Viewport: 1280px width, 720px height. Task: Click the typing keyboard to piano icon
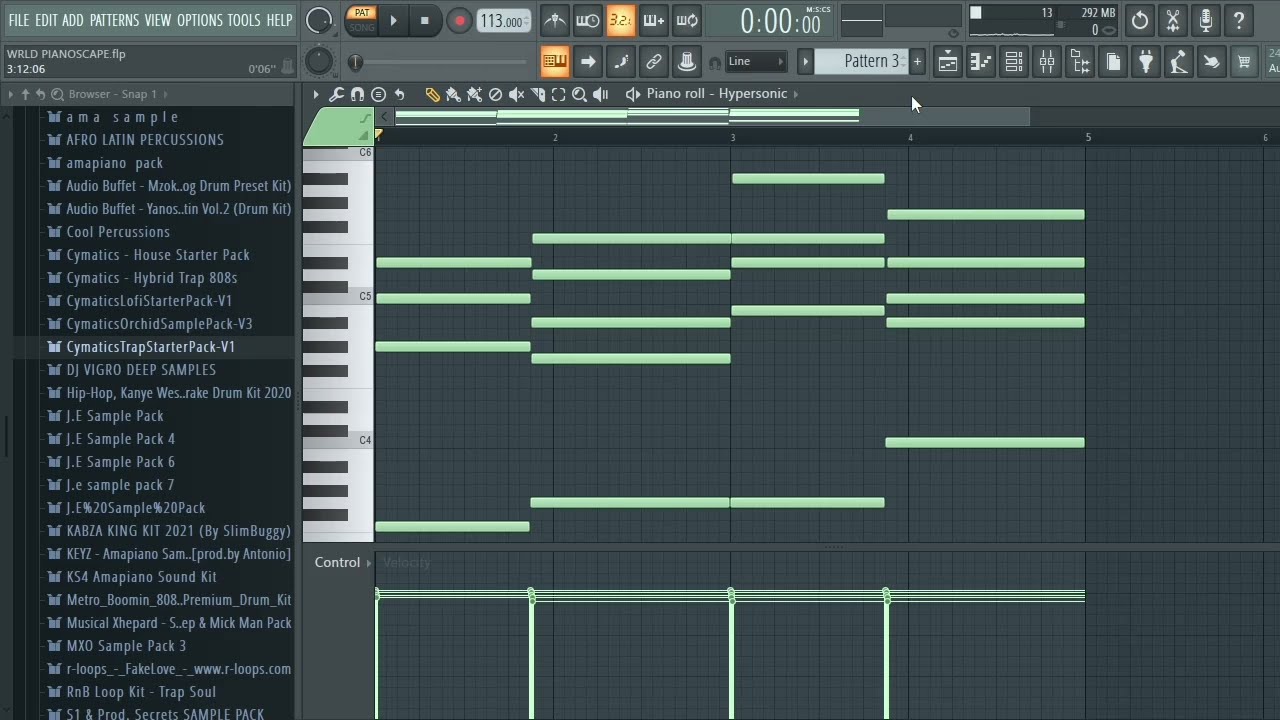pyautogui.click(x=554, y=62)
